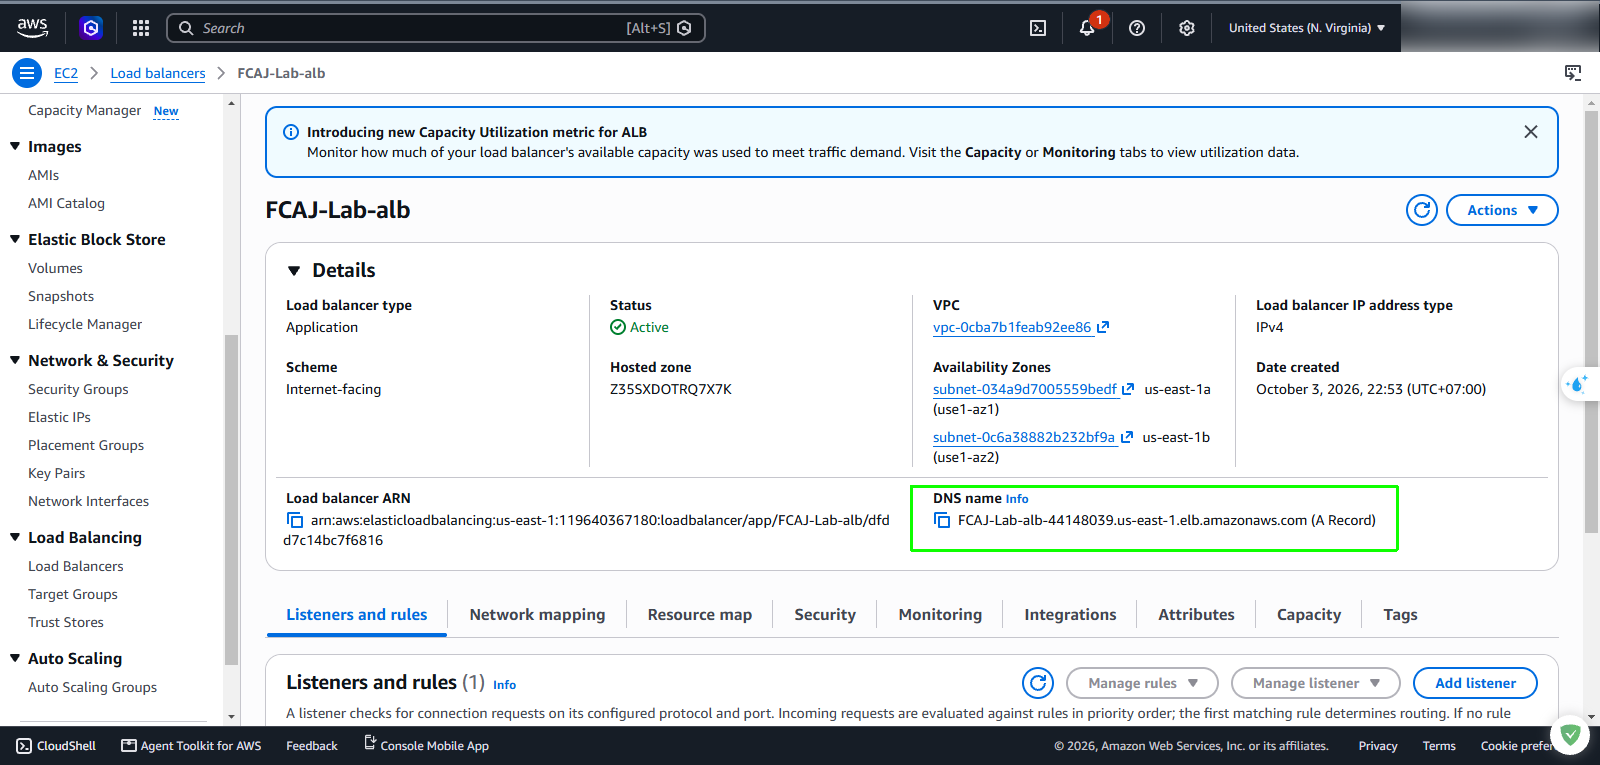Viewport: 1600px width, 765px height.
Task: Click the purple console icon next to AWS logo
Action: (x=91, y=28)
